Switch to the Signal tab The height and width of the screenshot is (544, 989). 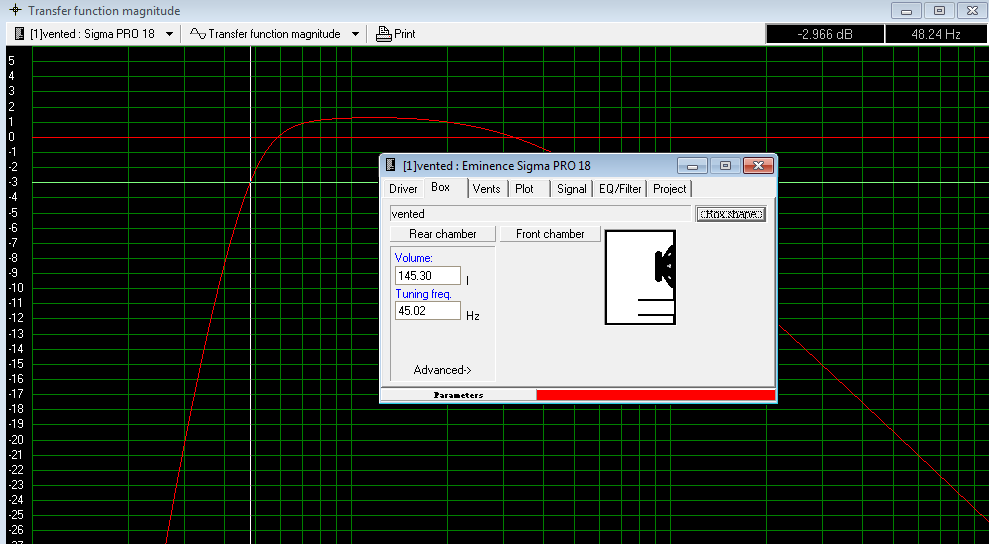[571, 189]
